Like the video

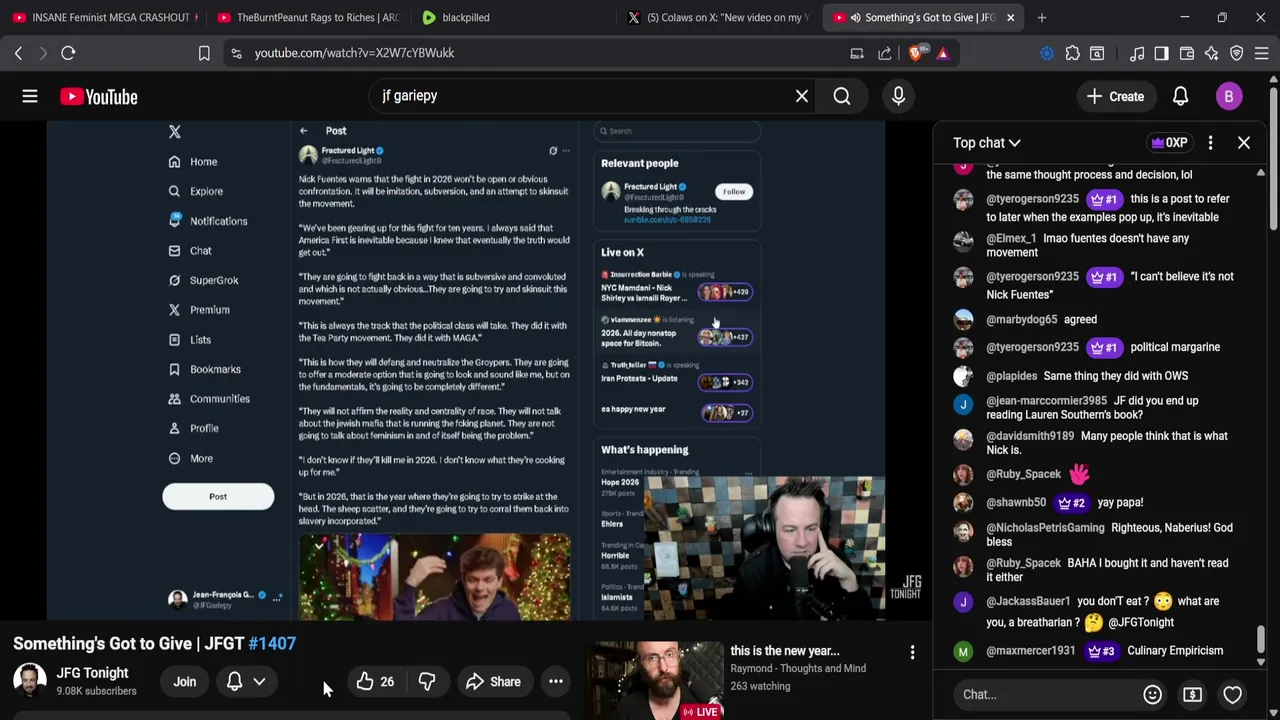[375, 682]
